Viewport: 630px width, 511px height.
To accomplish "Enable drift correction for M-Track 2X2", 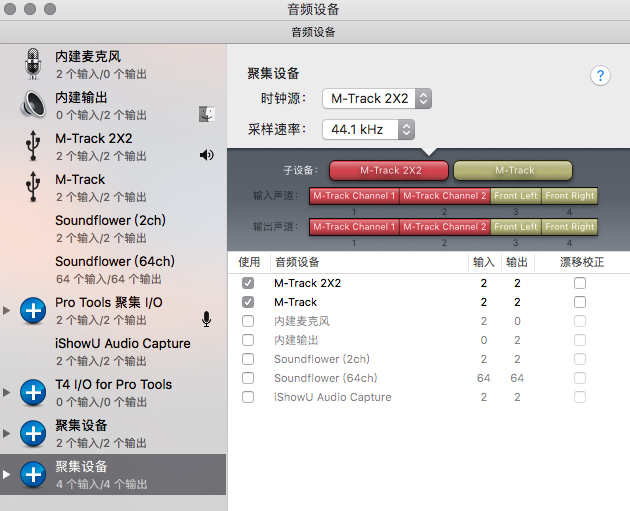I will click(x=580, y=283).
